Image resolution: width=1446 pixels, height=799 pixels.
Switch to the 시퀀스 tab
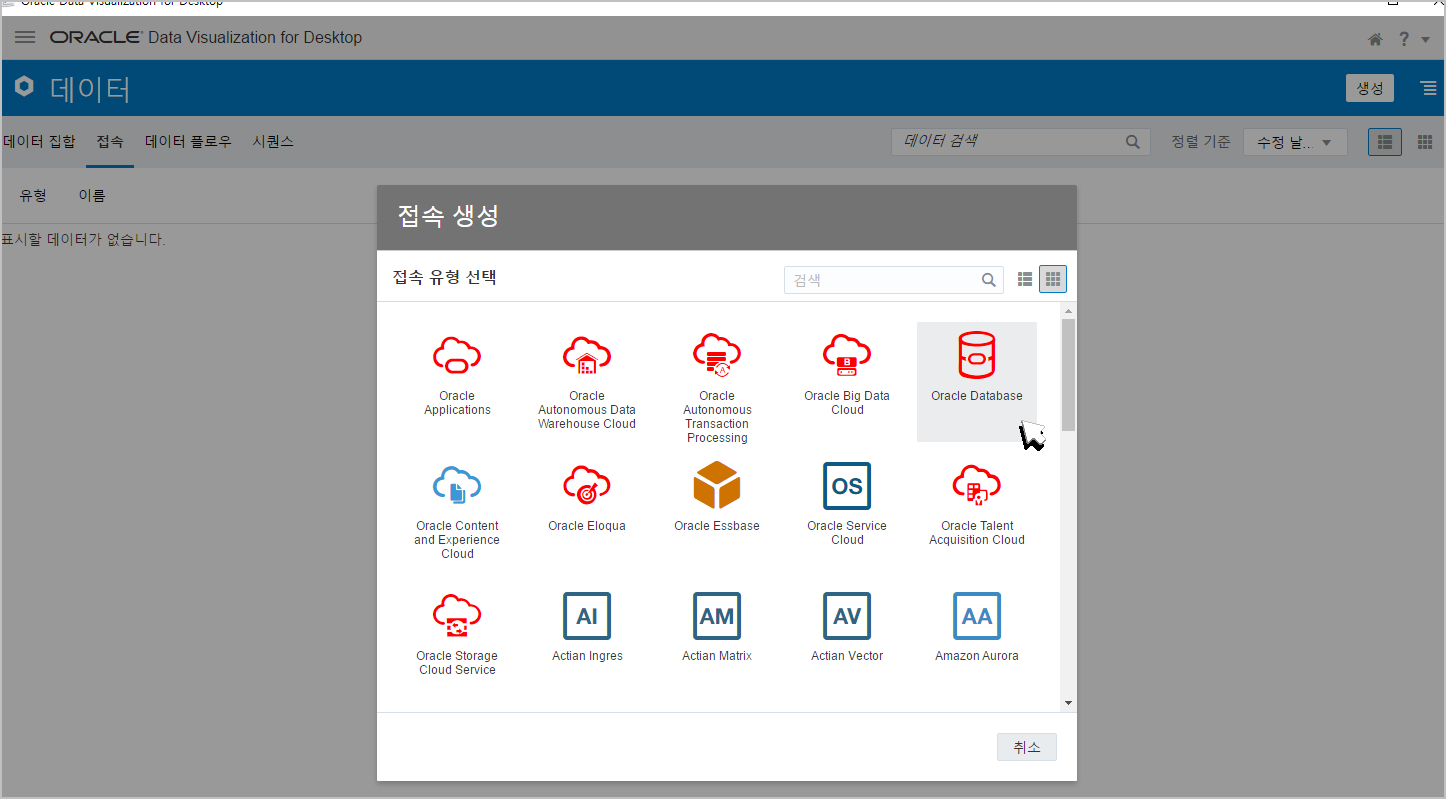coord(273,141)
